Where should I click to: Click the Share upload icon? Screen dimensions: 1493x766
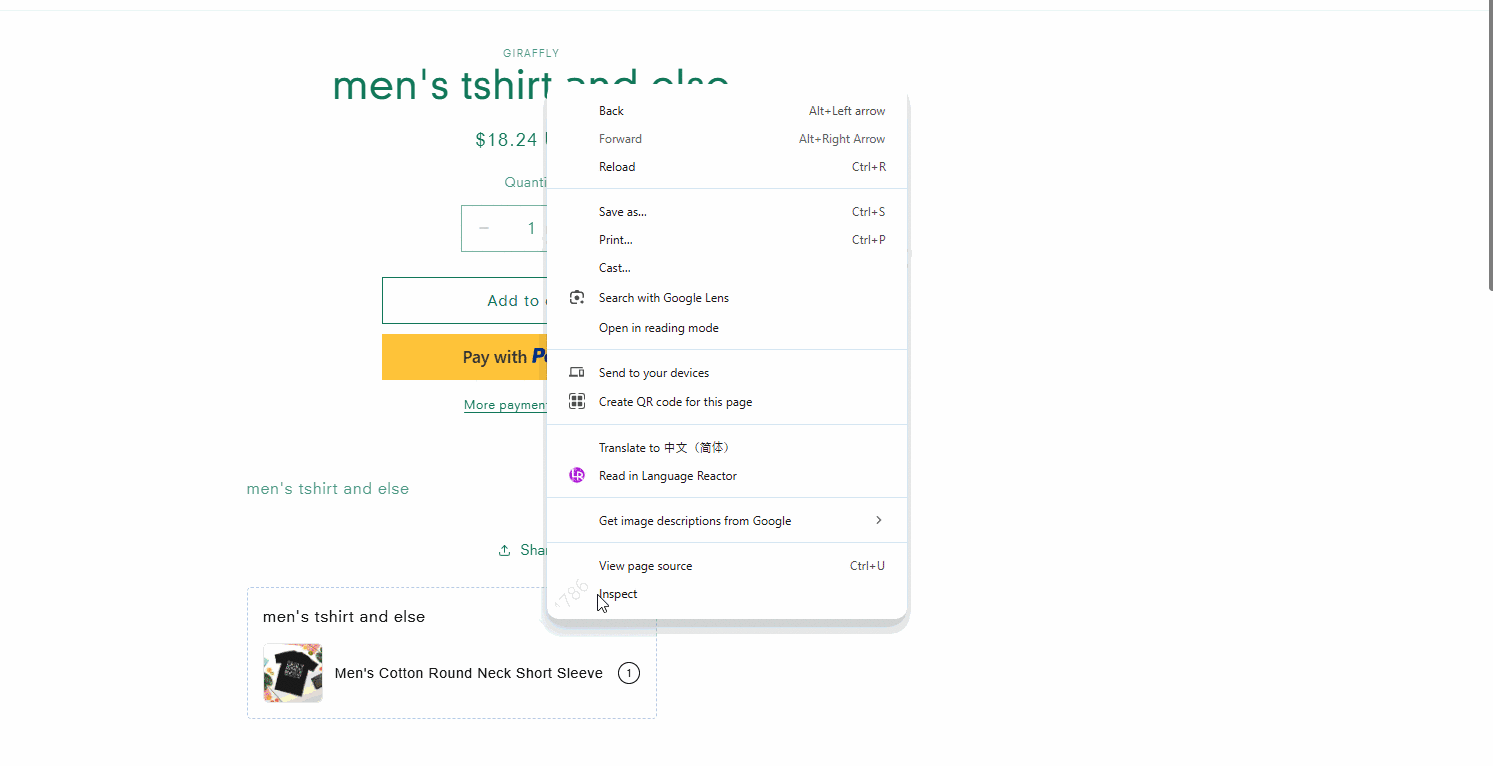tap(505, 550)
